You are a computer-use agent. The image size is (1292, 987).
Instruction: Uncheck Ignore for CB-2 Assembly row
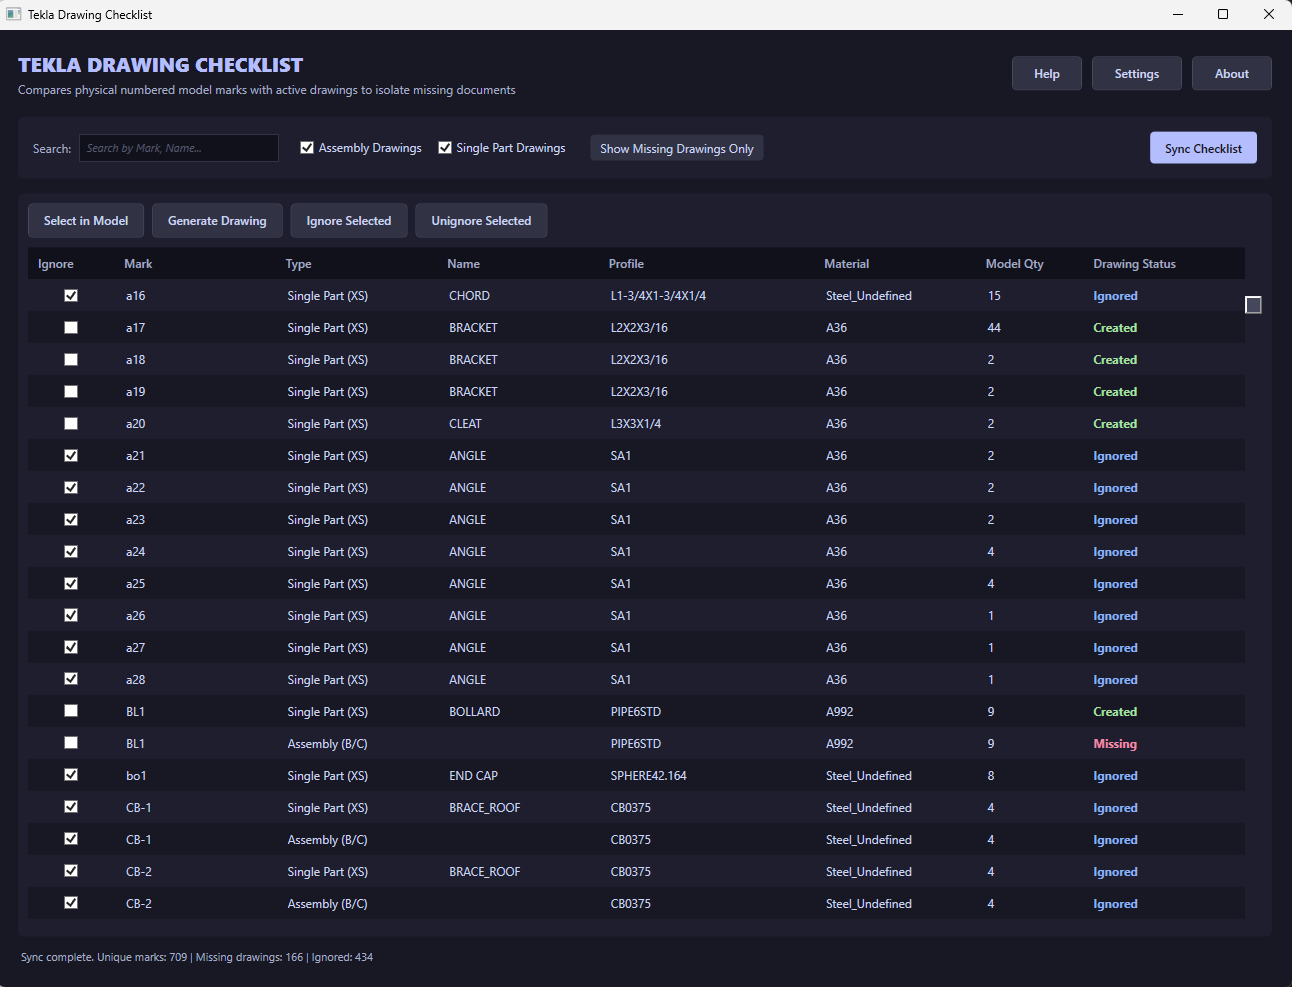(x=71, y=903)
